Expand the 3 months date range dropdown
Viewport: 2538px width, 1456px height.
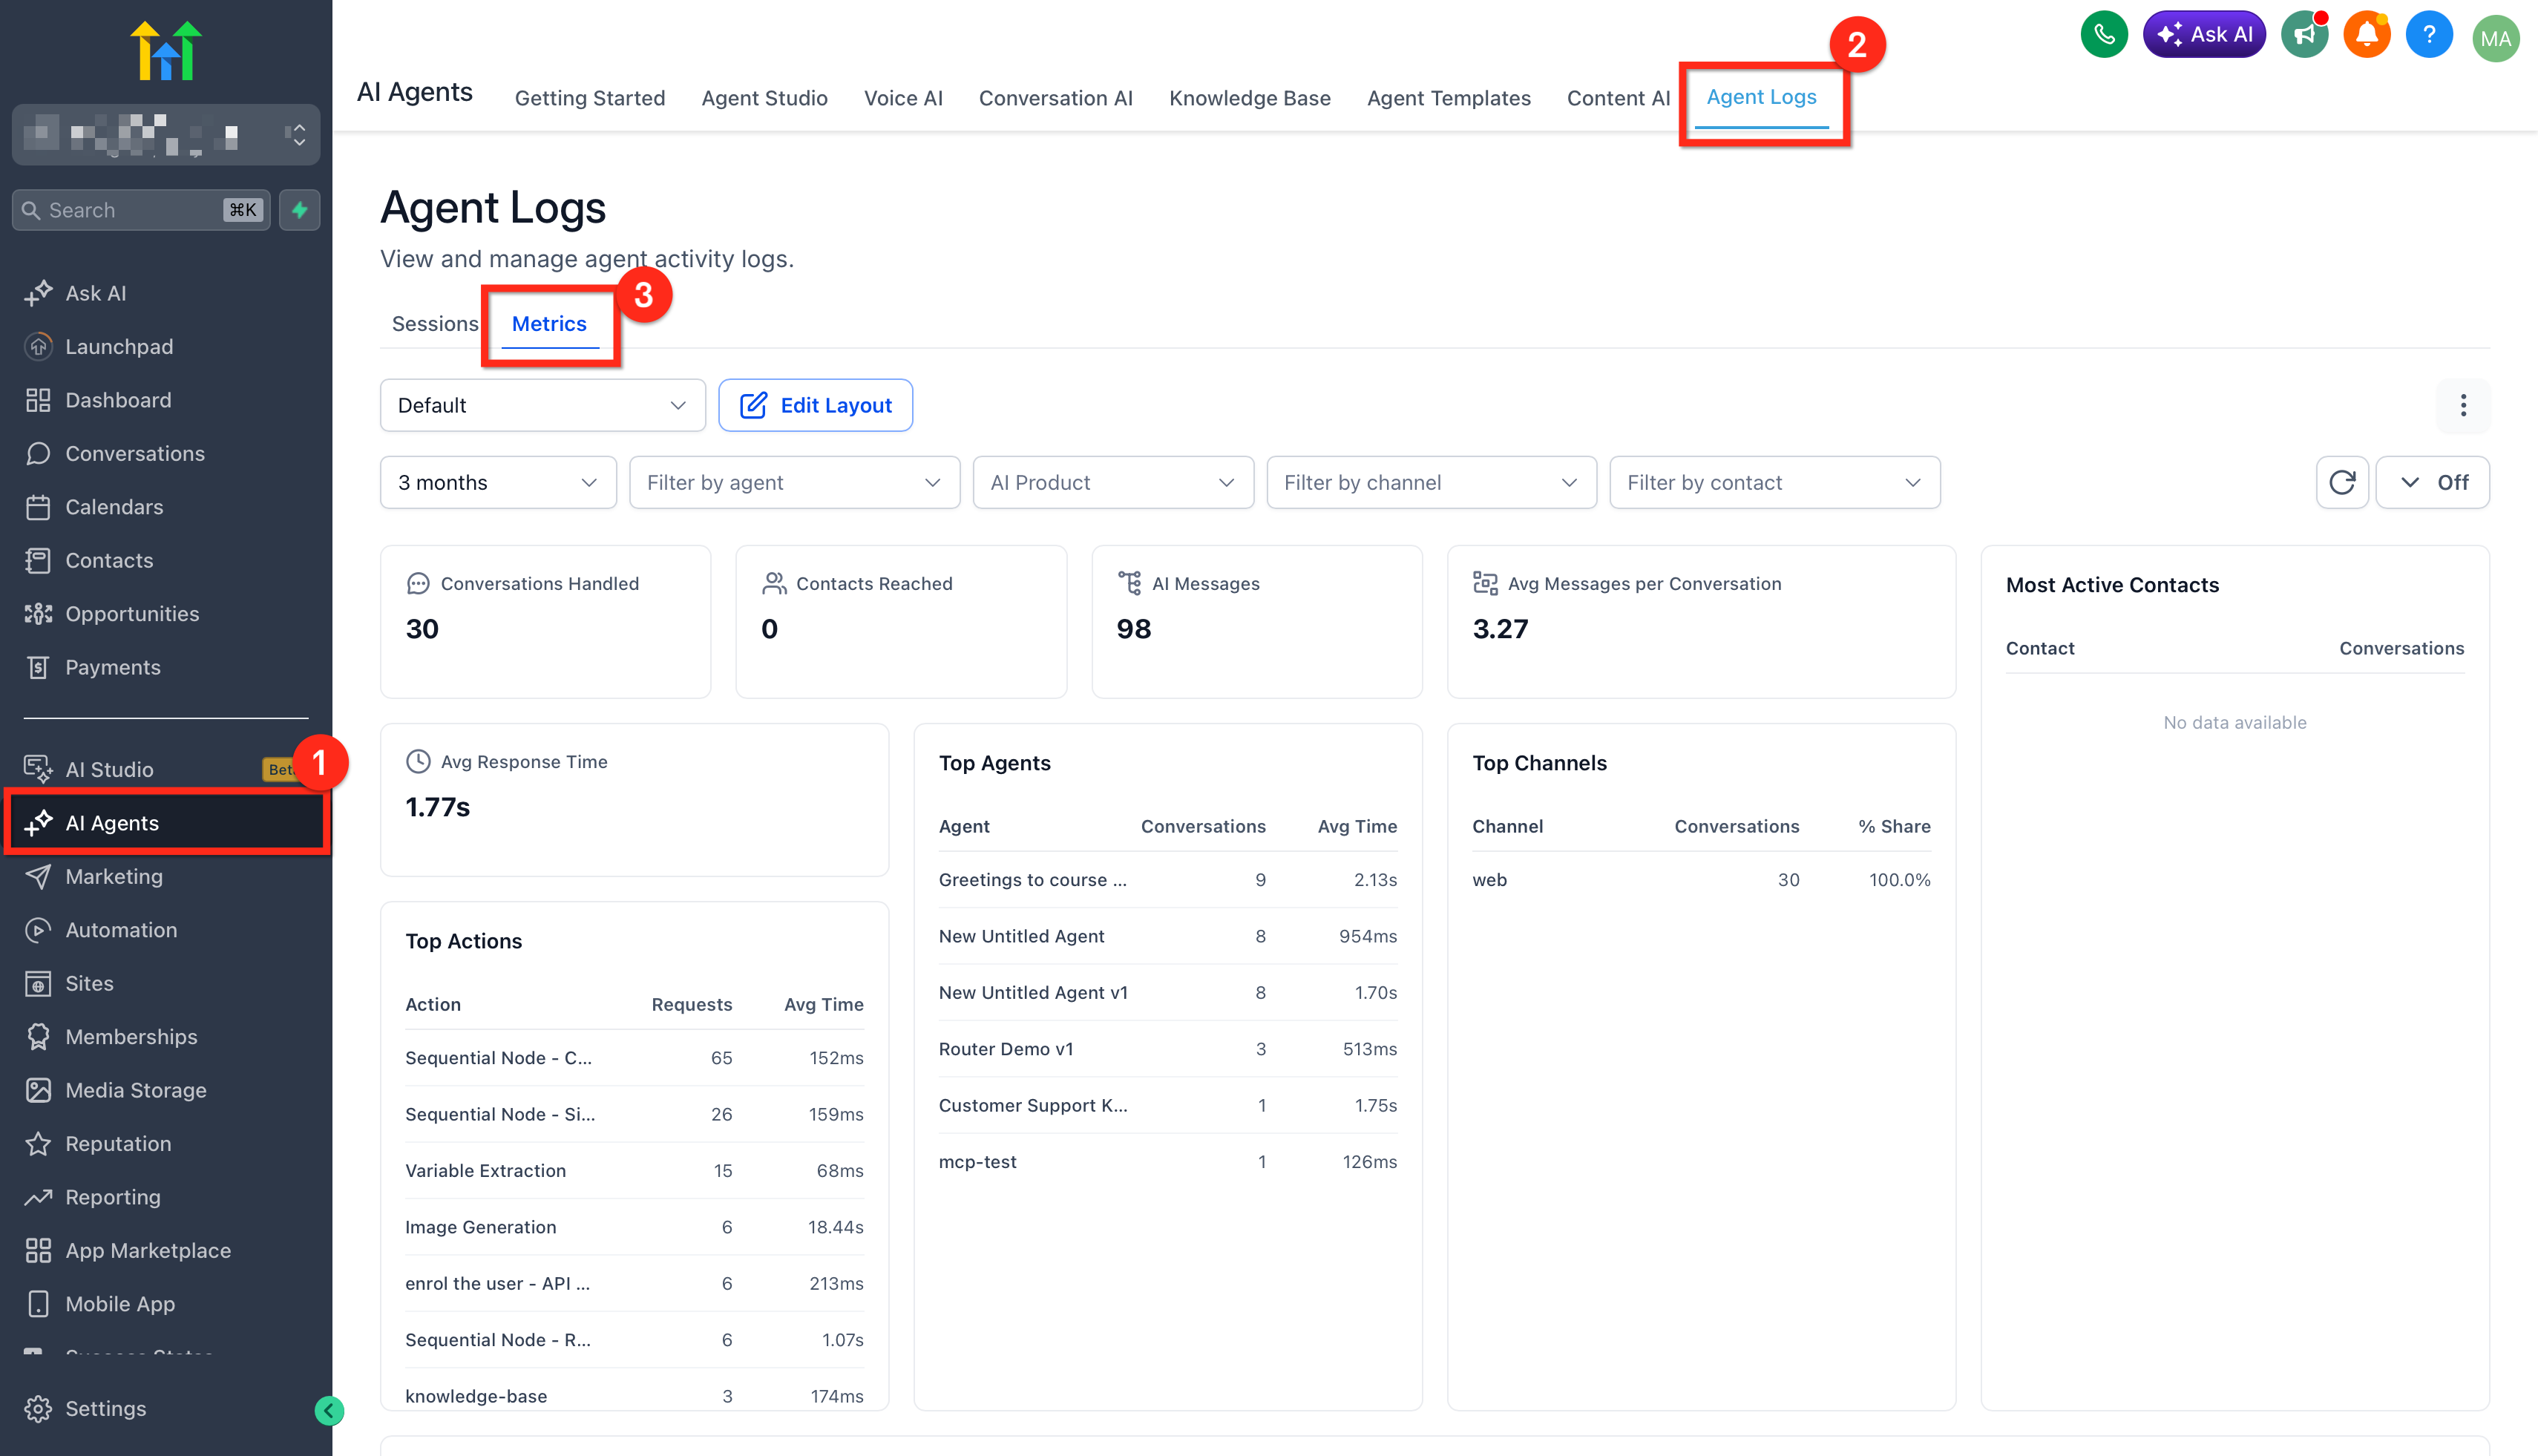tap(498, 483)
